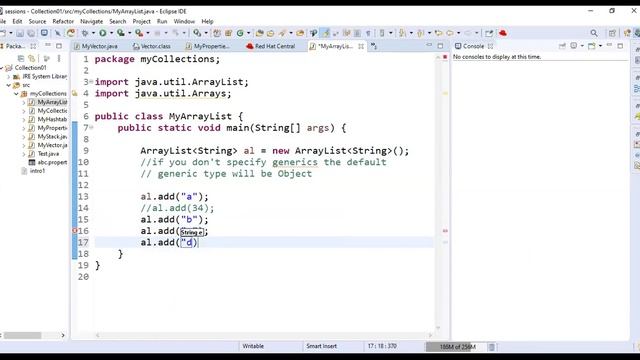Viewport: 640px width, 360px height.
Task: Click the heap memory usage bar
Action: click(456, 347)
